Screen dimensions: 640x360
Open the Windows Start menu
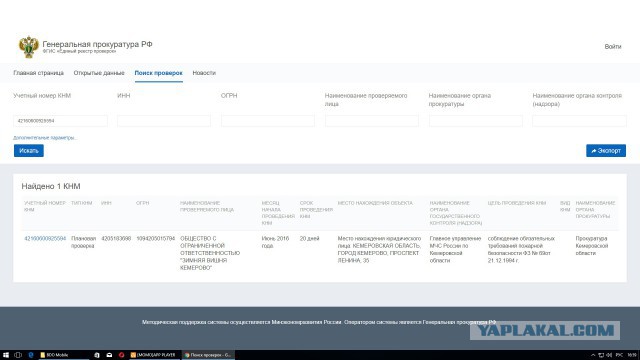click(6, 355)
